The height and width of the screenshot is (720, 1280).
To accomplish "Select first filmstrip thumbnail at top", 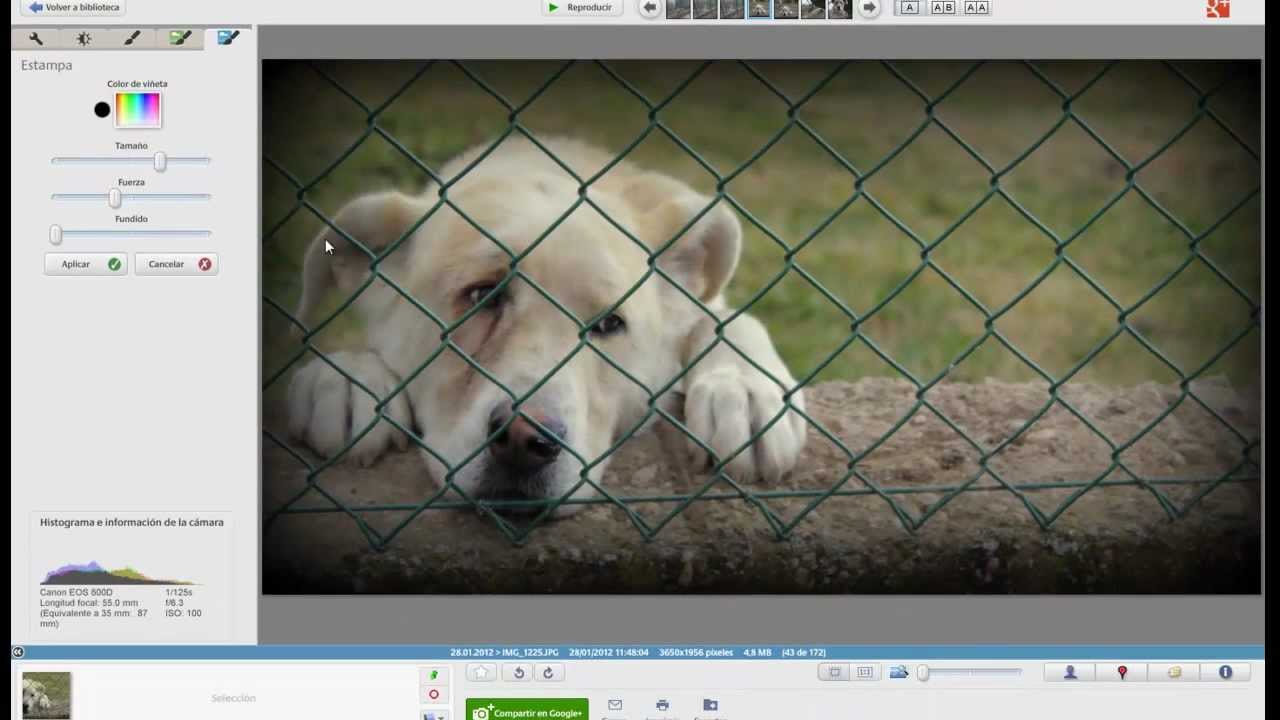I will (678, 9).
